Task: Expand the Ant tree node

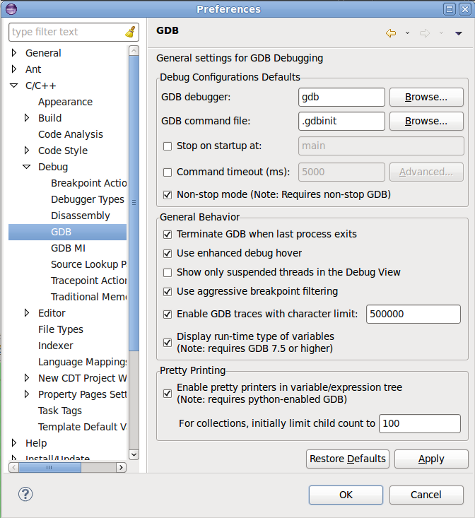Action: pos(14,69)
